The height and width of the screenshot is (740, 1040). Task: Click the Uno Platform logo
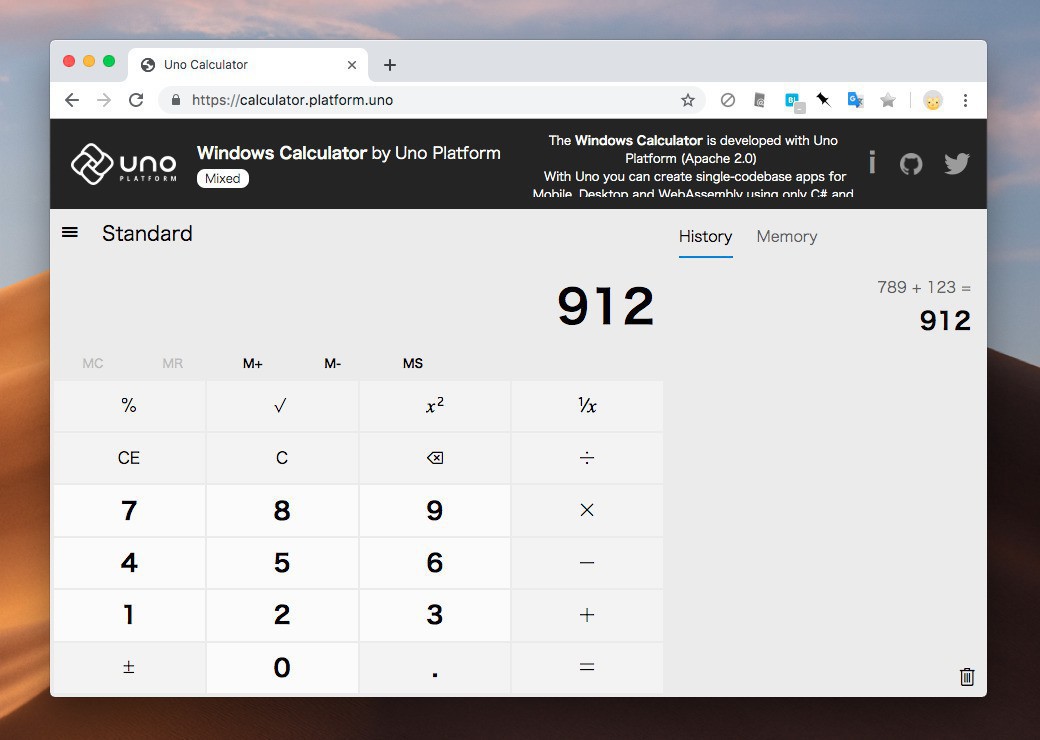click(124, 164)
